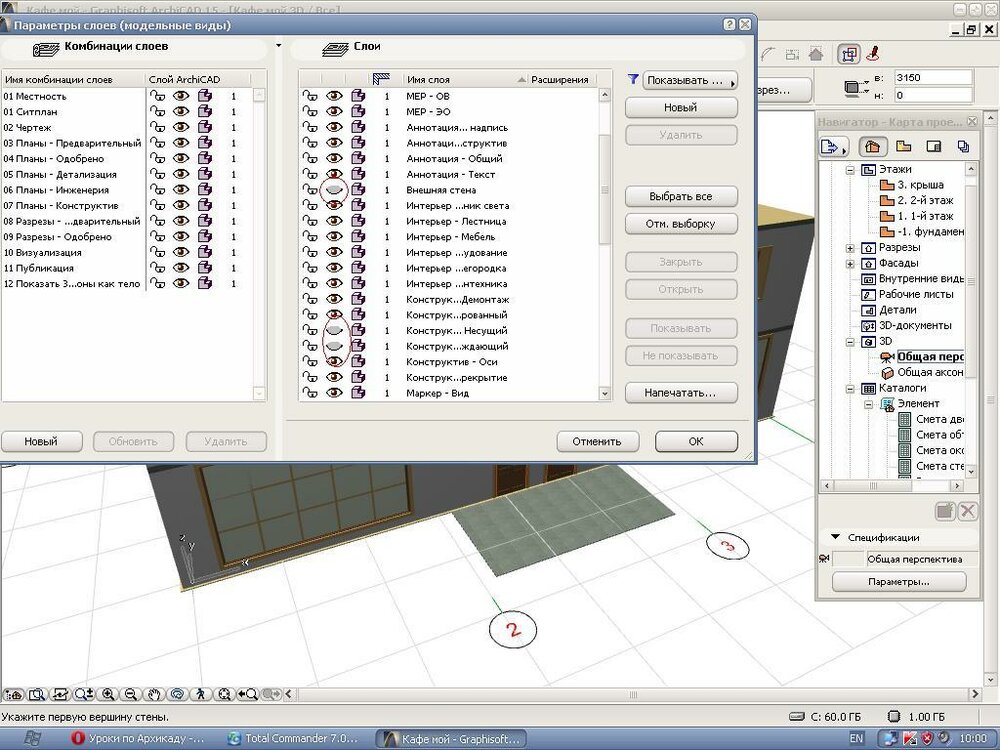
Task: Expand the Разрезы tree node
Action: (x=850, y=248)
